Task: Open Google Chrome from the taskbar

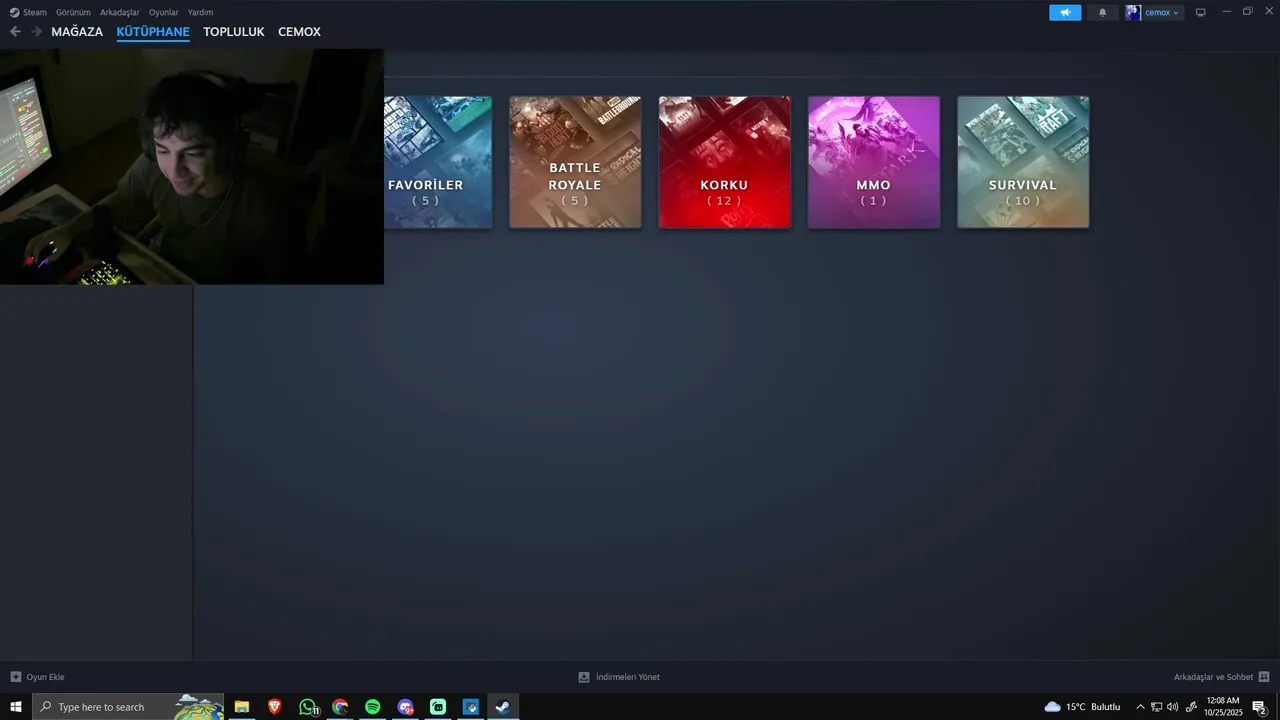Action: click(340, 707)
